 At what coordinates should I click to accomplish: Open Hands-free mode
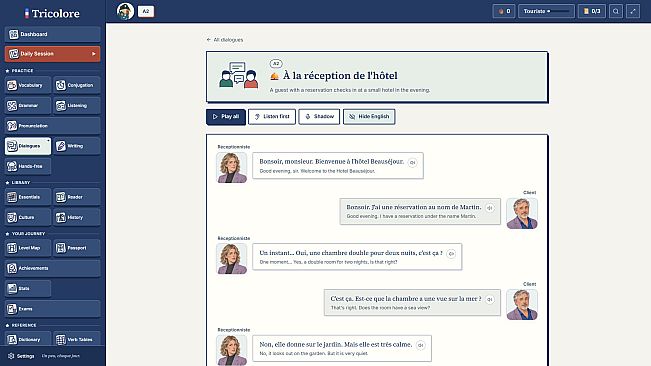pyautogui.click(x=28, y=166)
